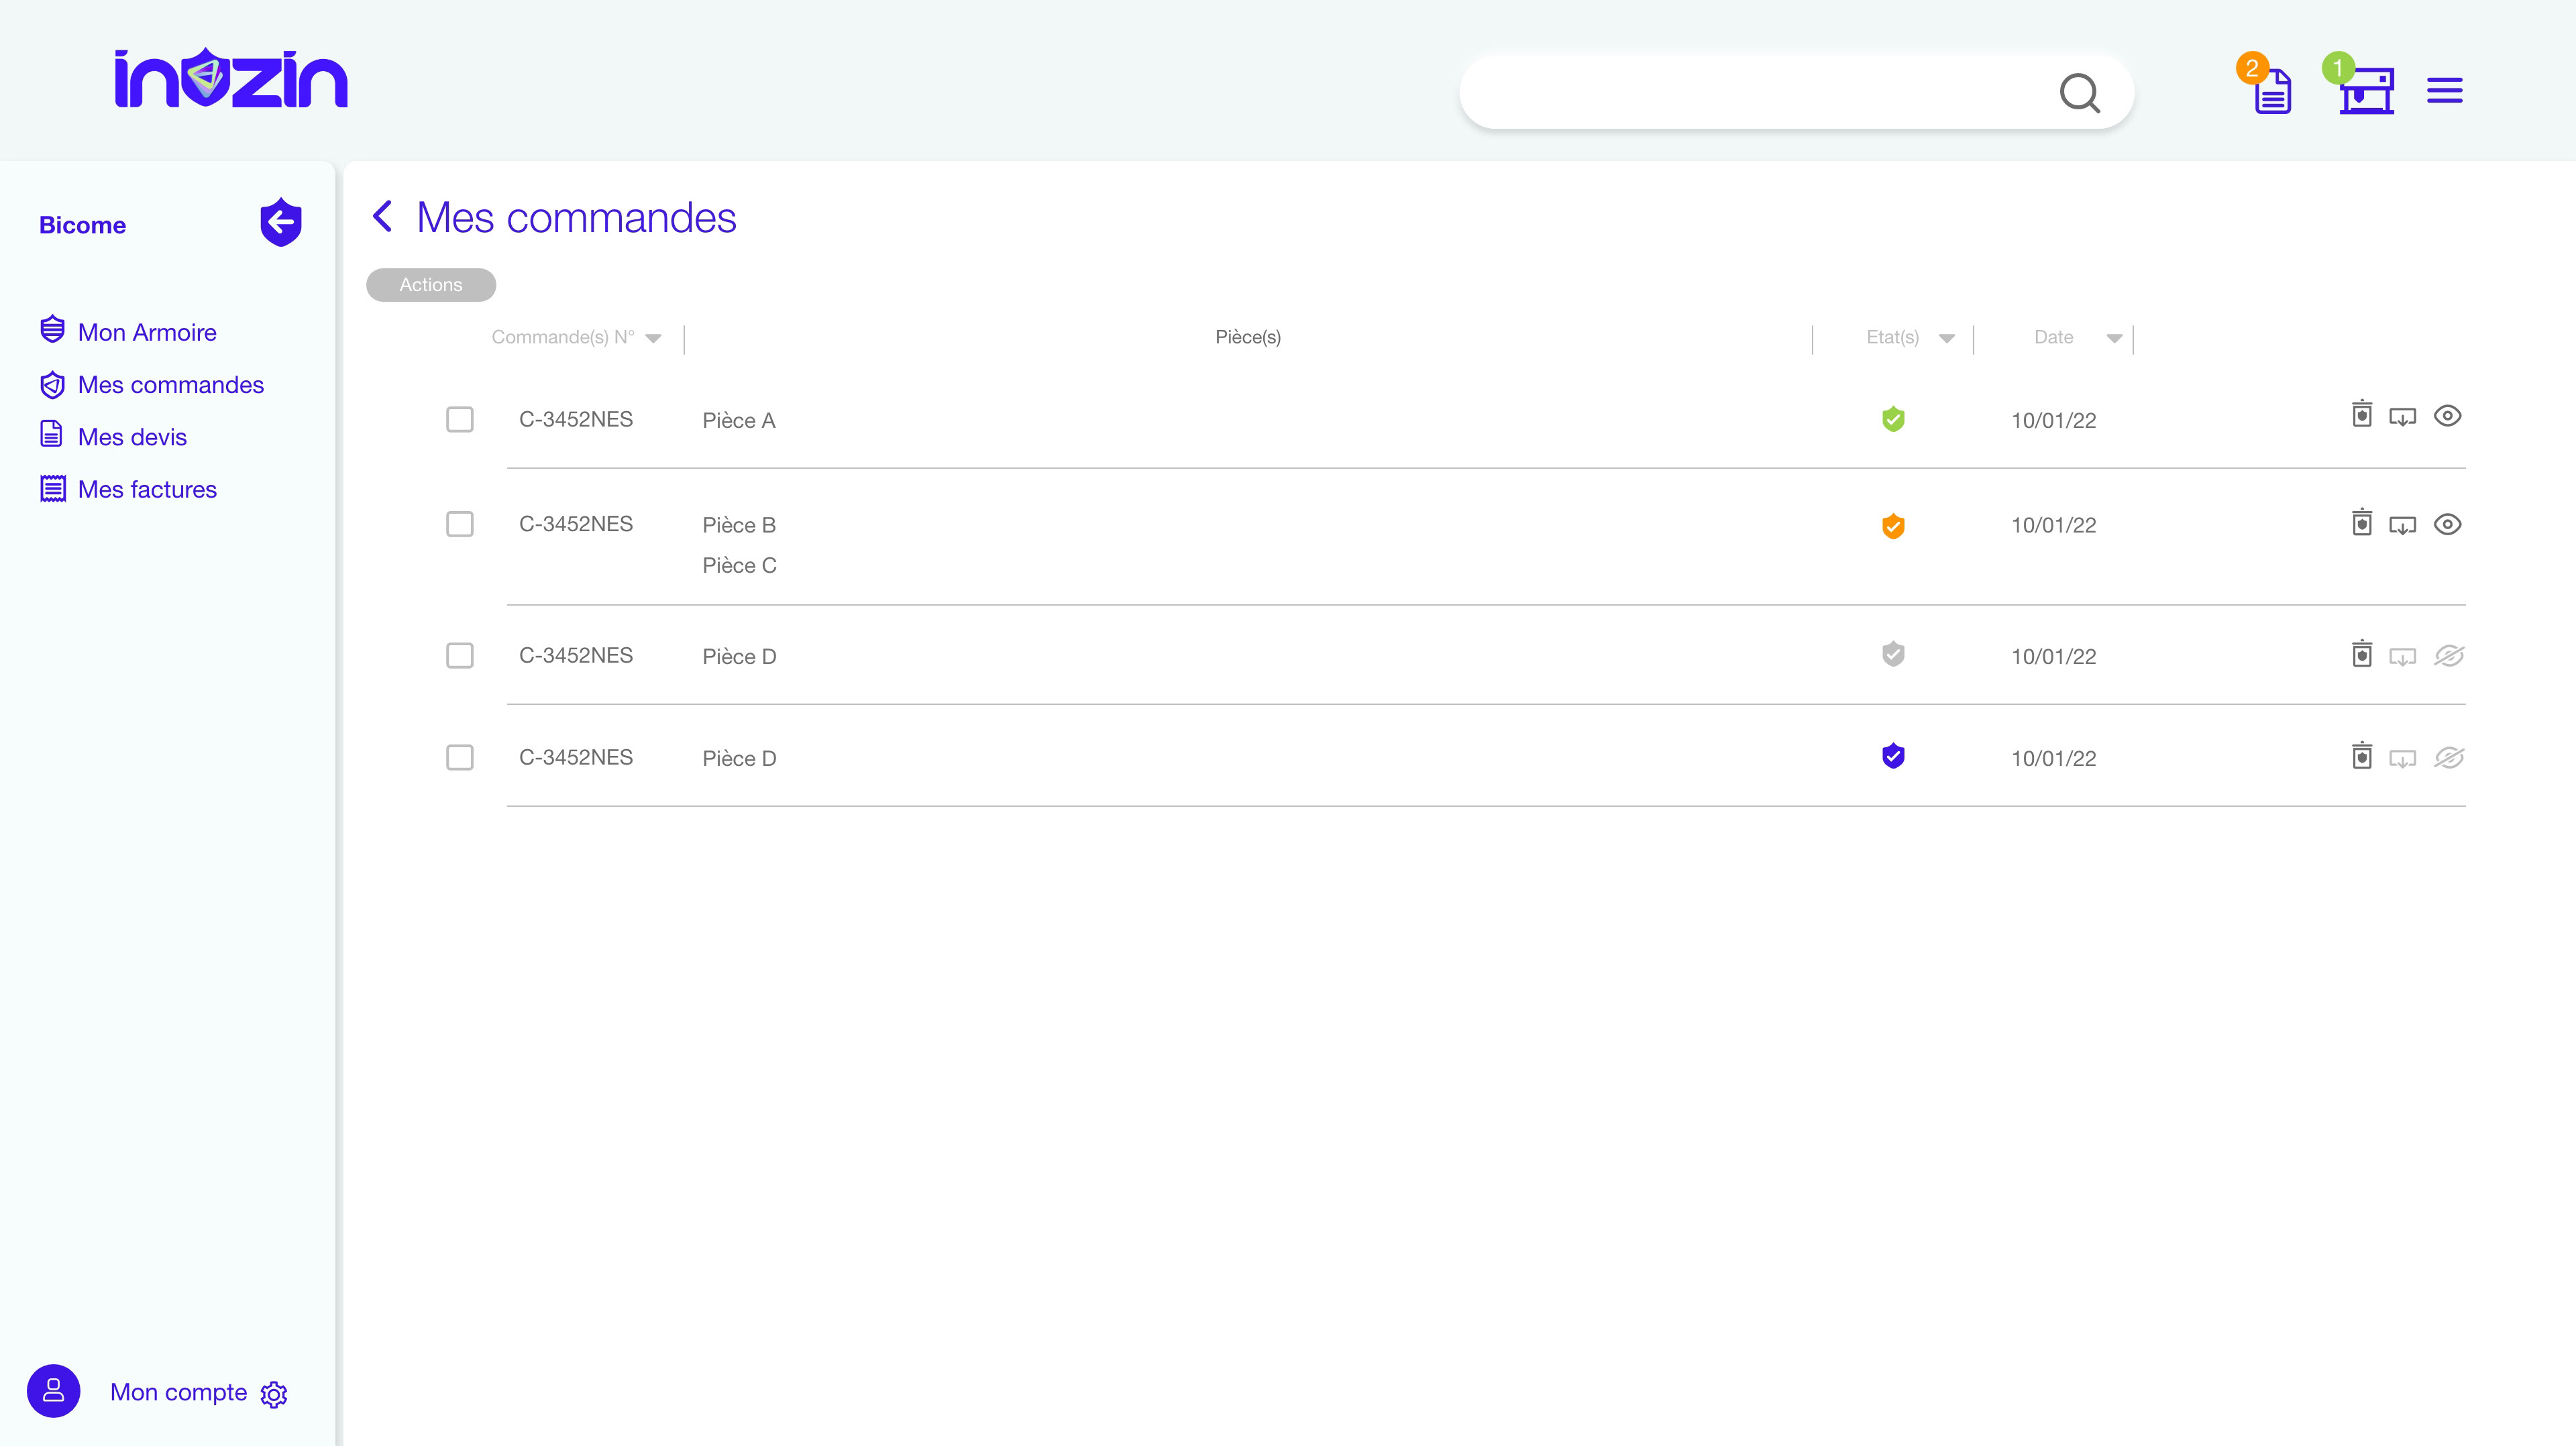This screenshot has height=1446, width=2576.
Task: Click the search magnifier icon
Action: click(2079, 93)
